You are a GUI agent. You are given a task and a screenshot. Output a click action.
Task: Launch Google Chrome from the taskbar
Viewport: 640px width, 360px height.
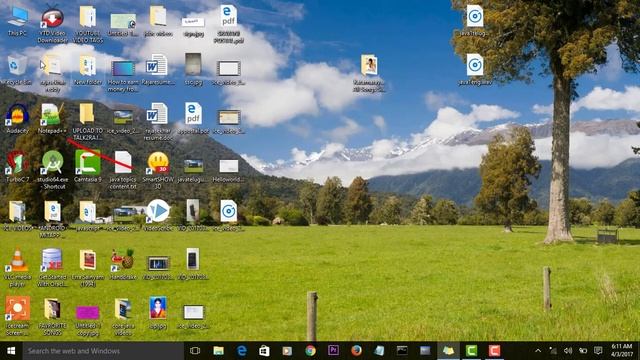(x=311, y=351)
